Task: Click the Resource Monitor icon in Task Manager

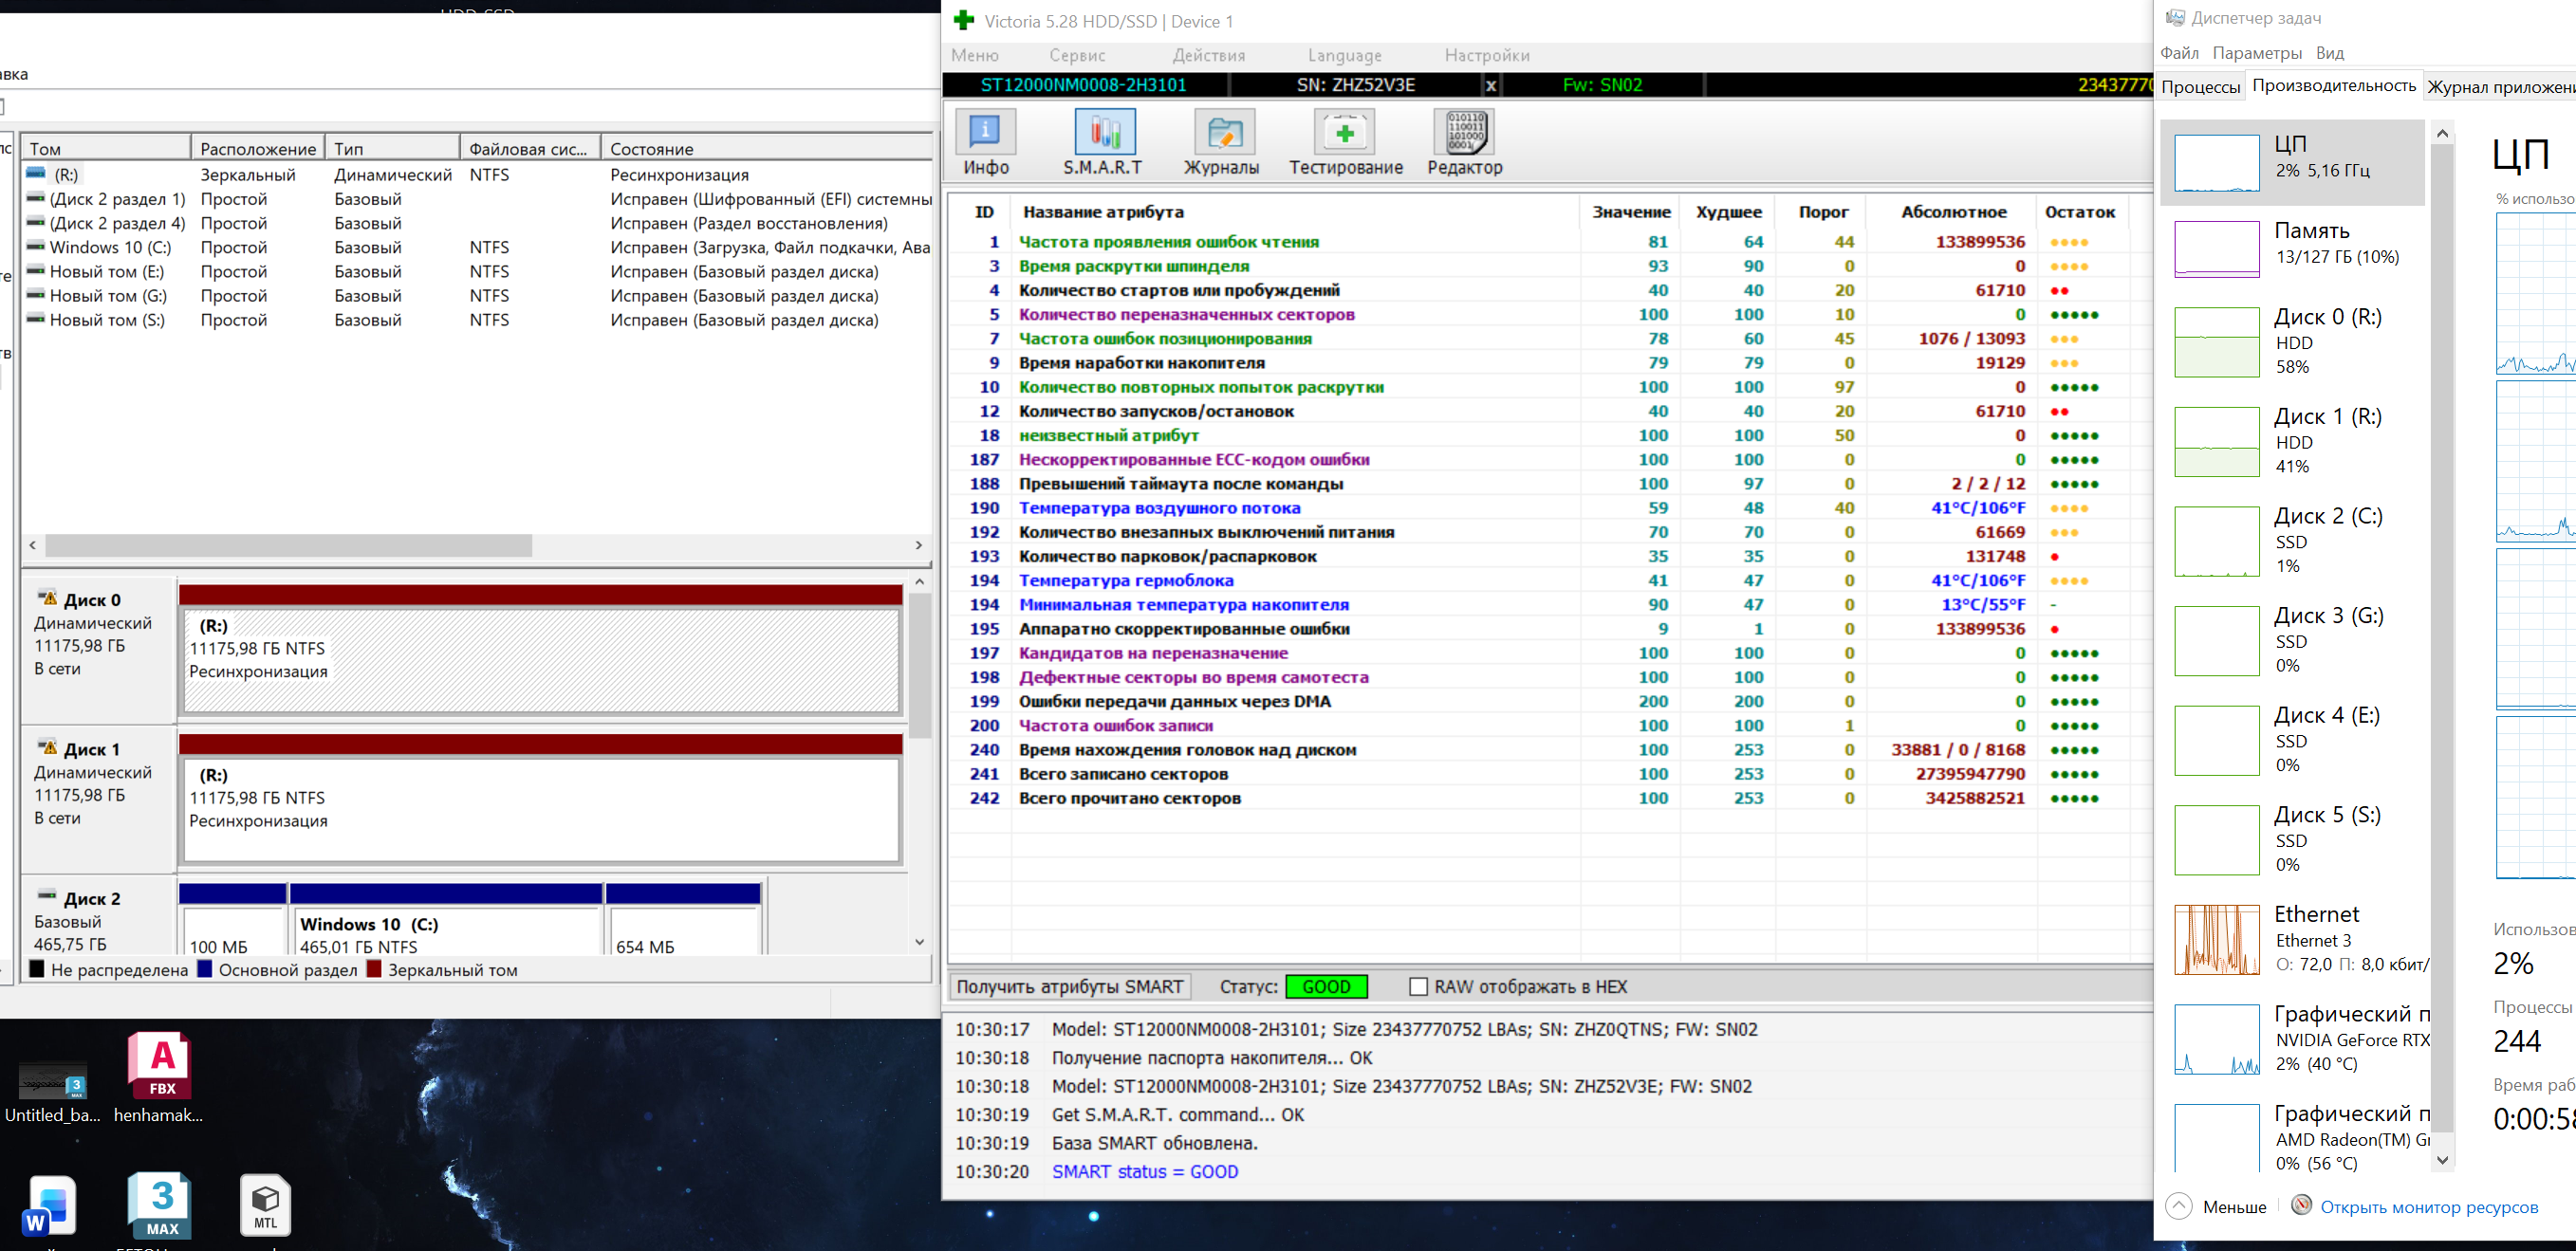Action: (x=2301, y=1205)
